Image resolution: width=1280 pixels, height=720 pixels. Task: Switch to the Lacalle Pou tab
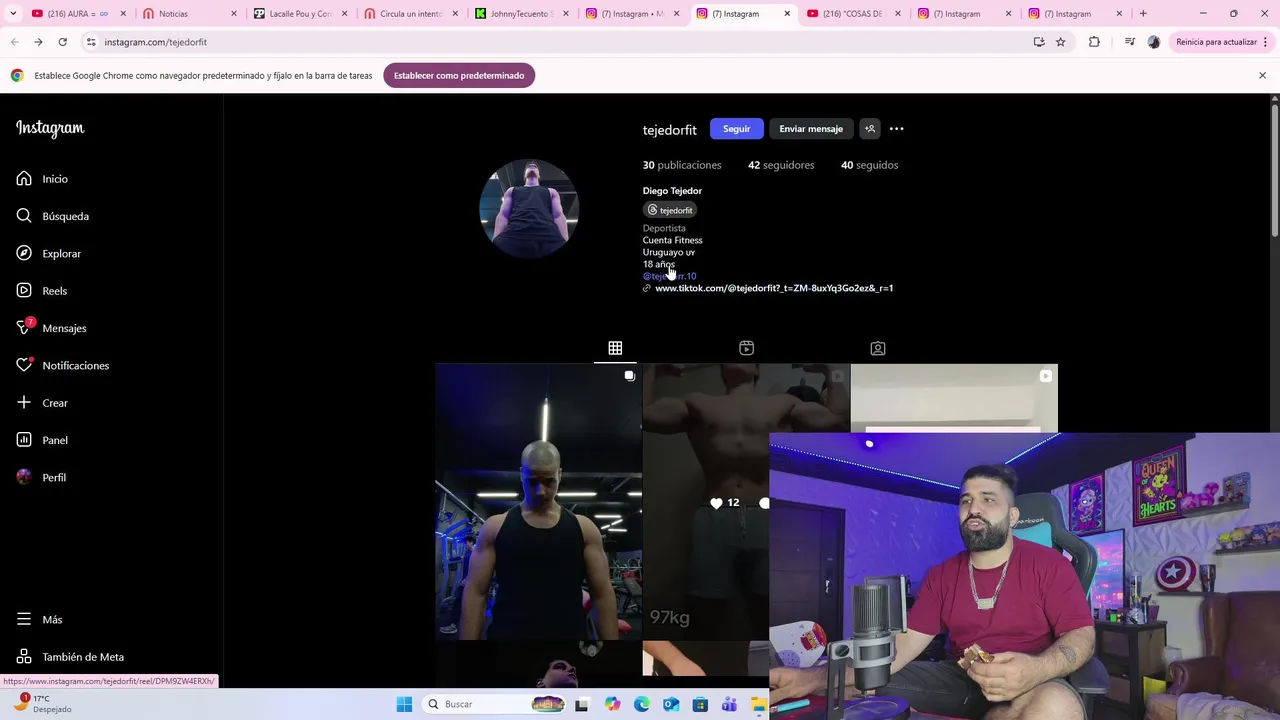(300, 14)
